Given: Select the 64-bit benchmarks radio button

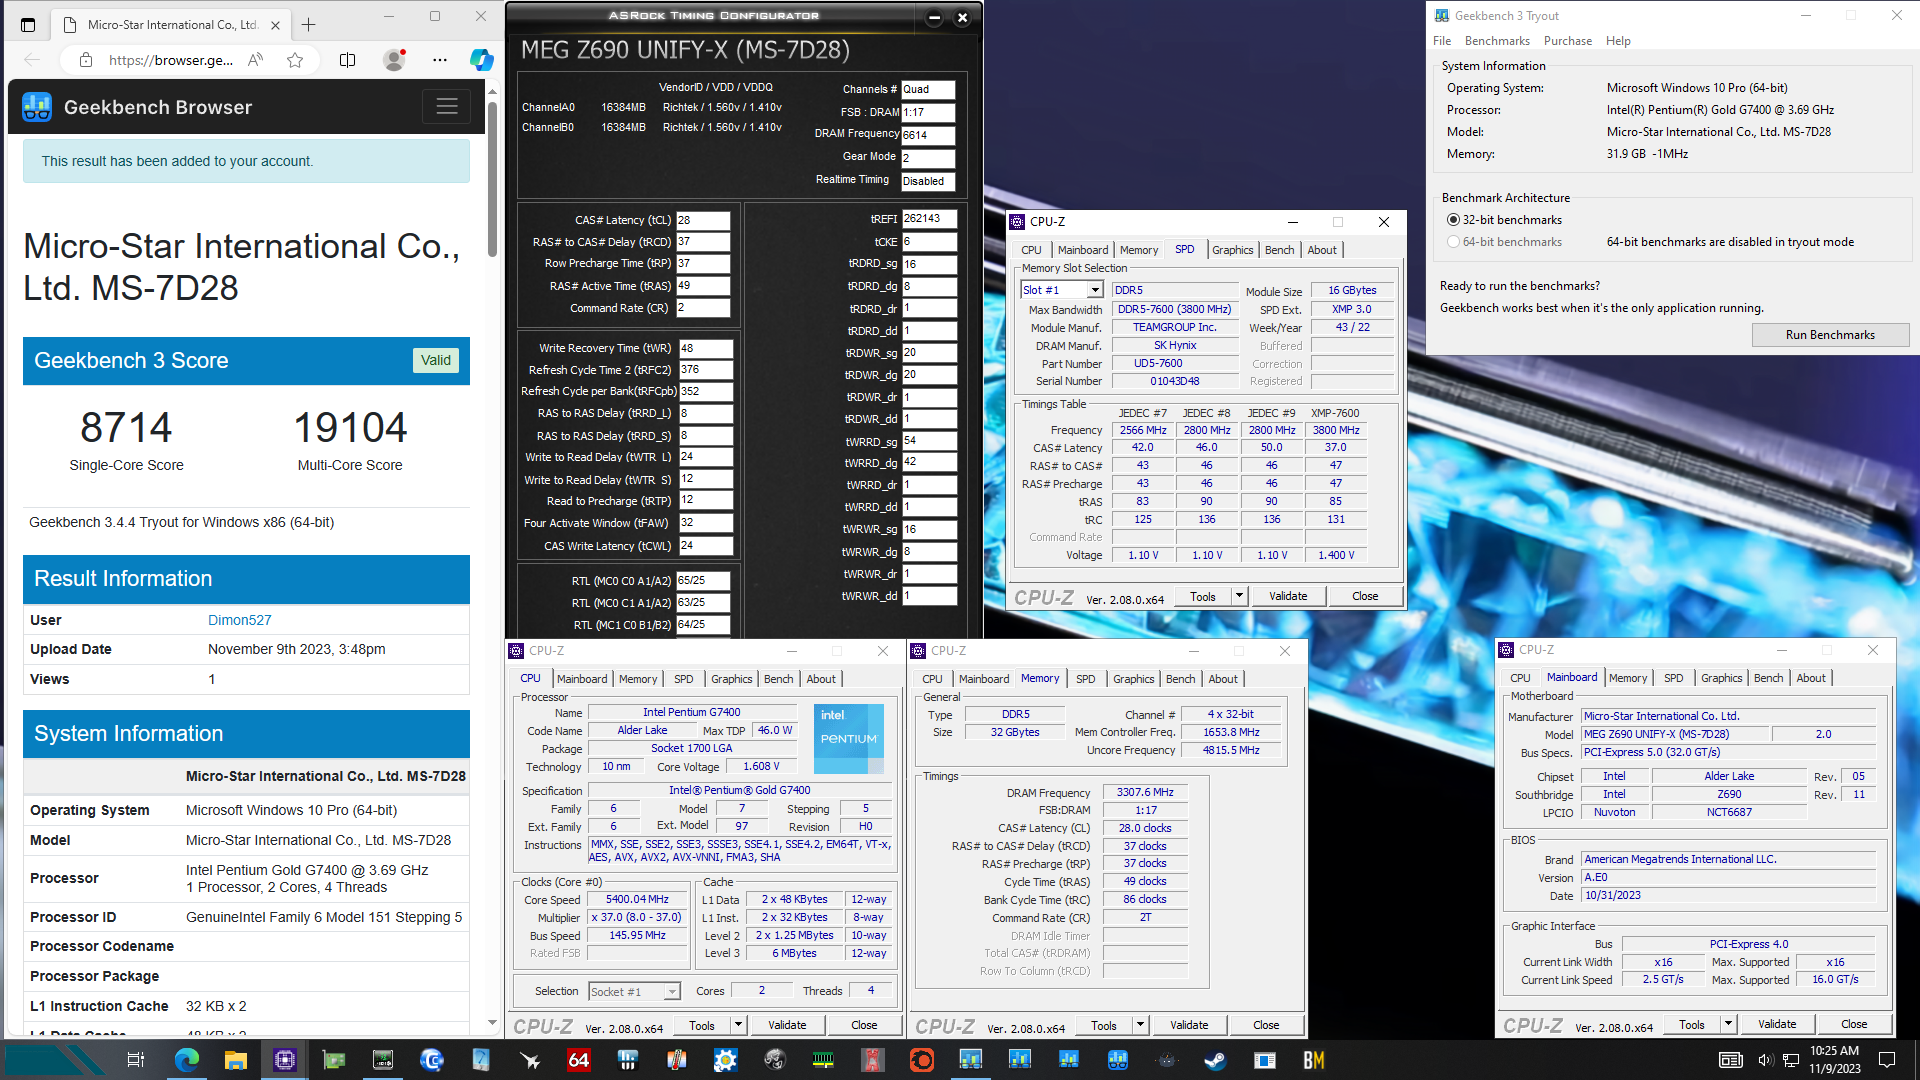Looking at the screenshot, I should 1453,242.
